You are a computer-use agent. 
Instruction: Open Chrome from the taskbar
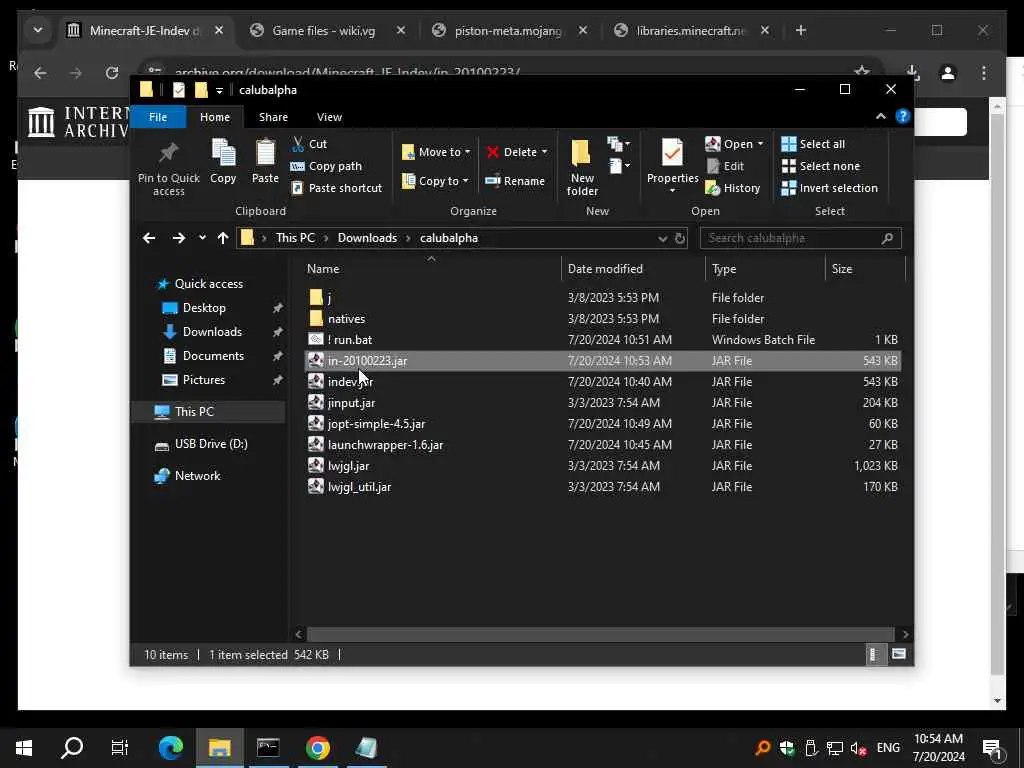[317, 748]
